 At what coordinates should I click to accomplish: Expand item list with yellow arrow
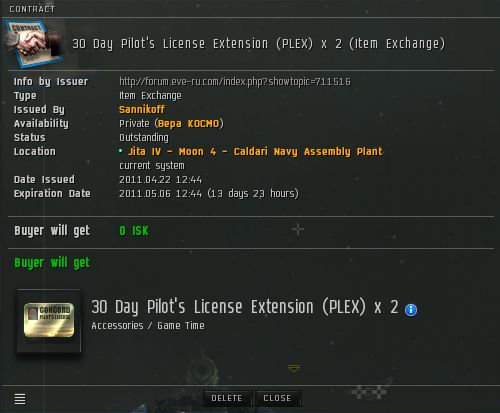tap(294, 368)
